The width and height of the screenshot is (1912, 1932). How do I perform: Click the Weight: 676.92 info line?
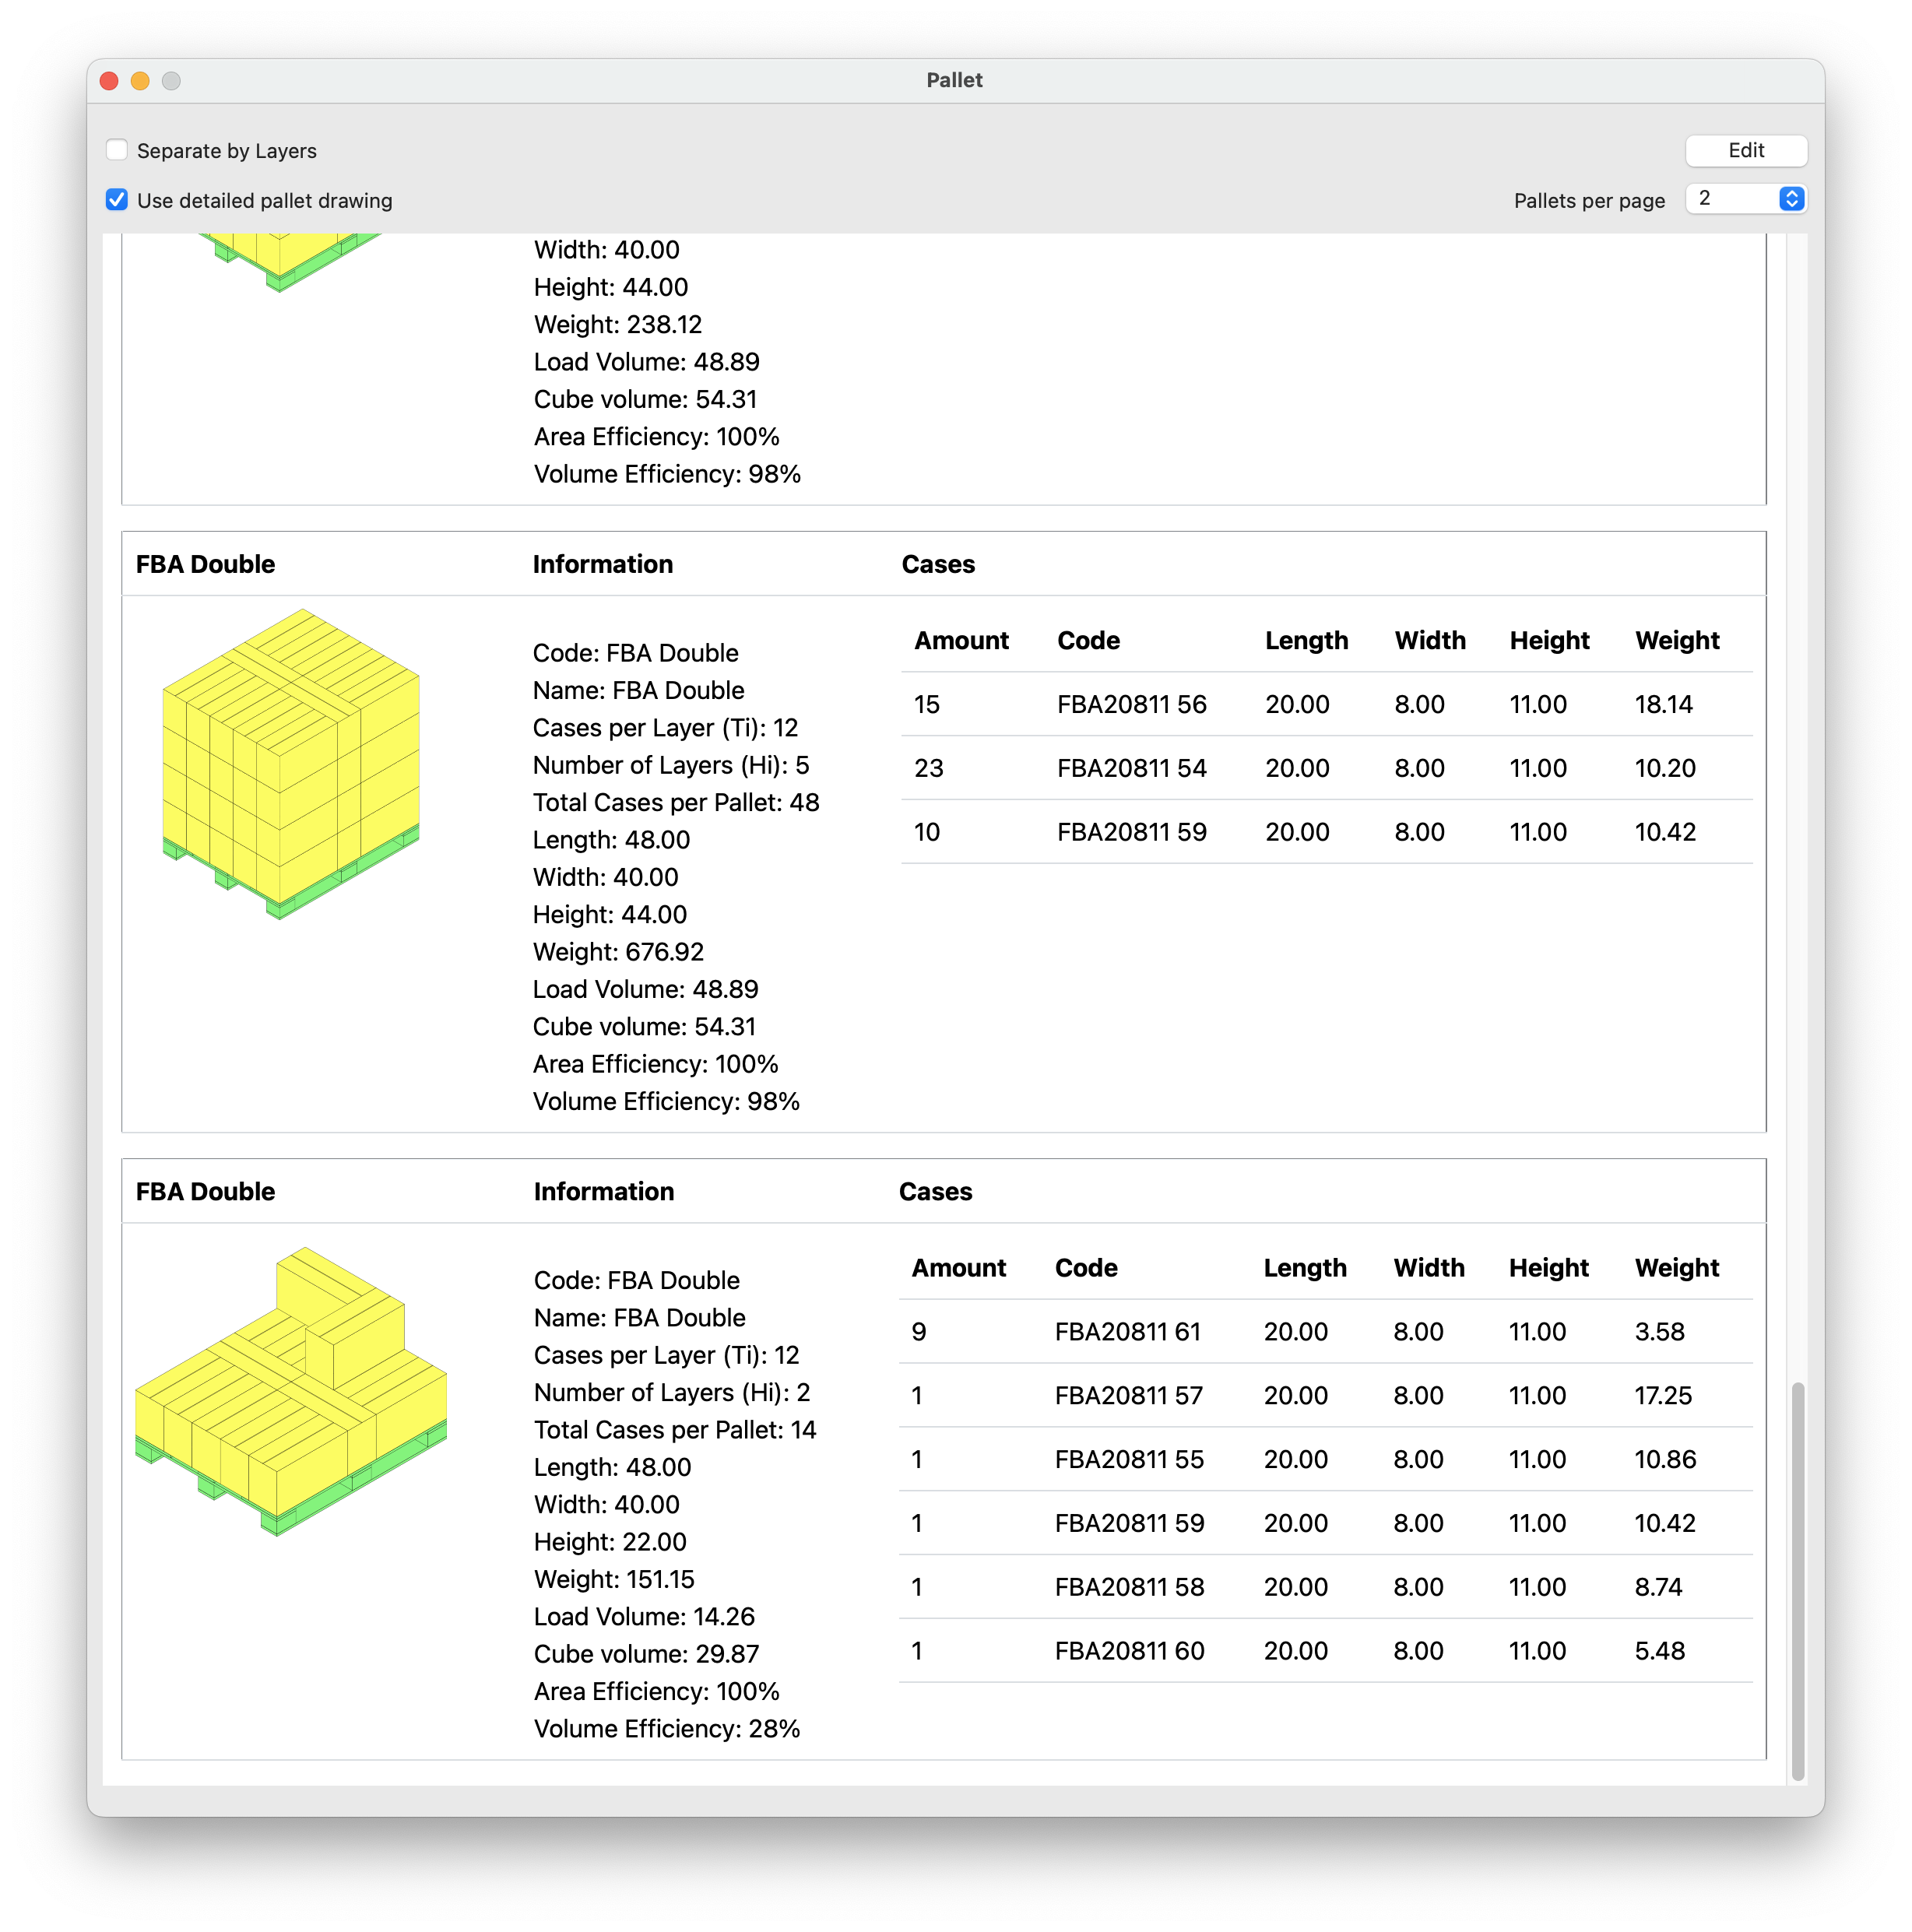[x=618, y=951]
